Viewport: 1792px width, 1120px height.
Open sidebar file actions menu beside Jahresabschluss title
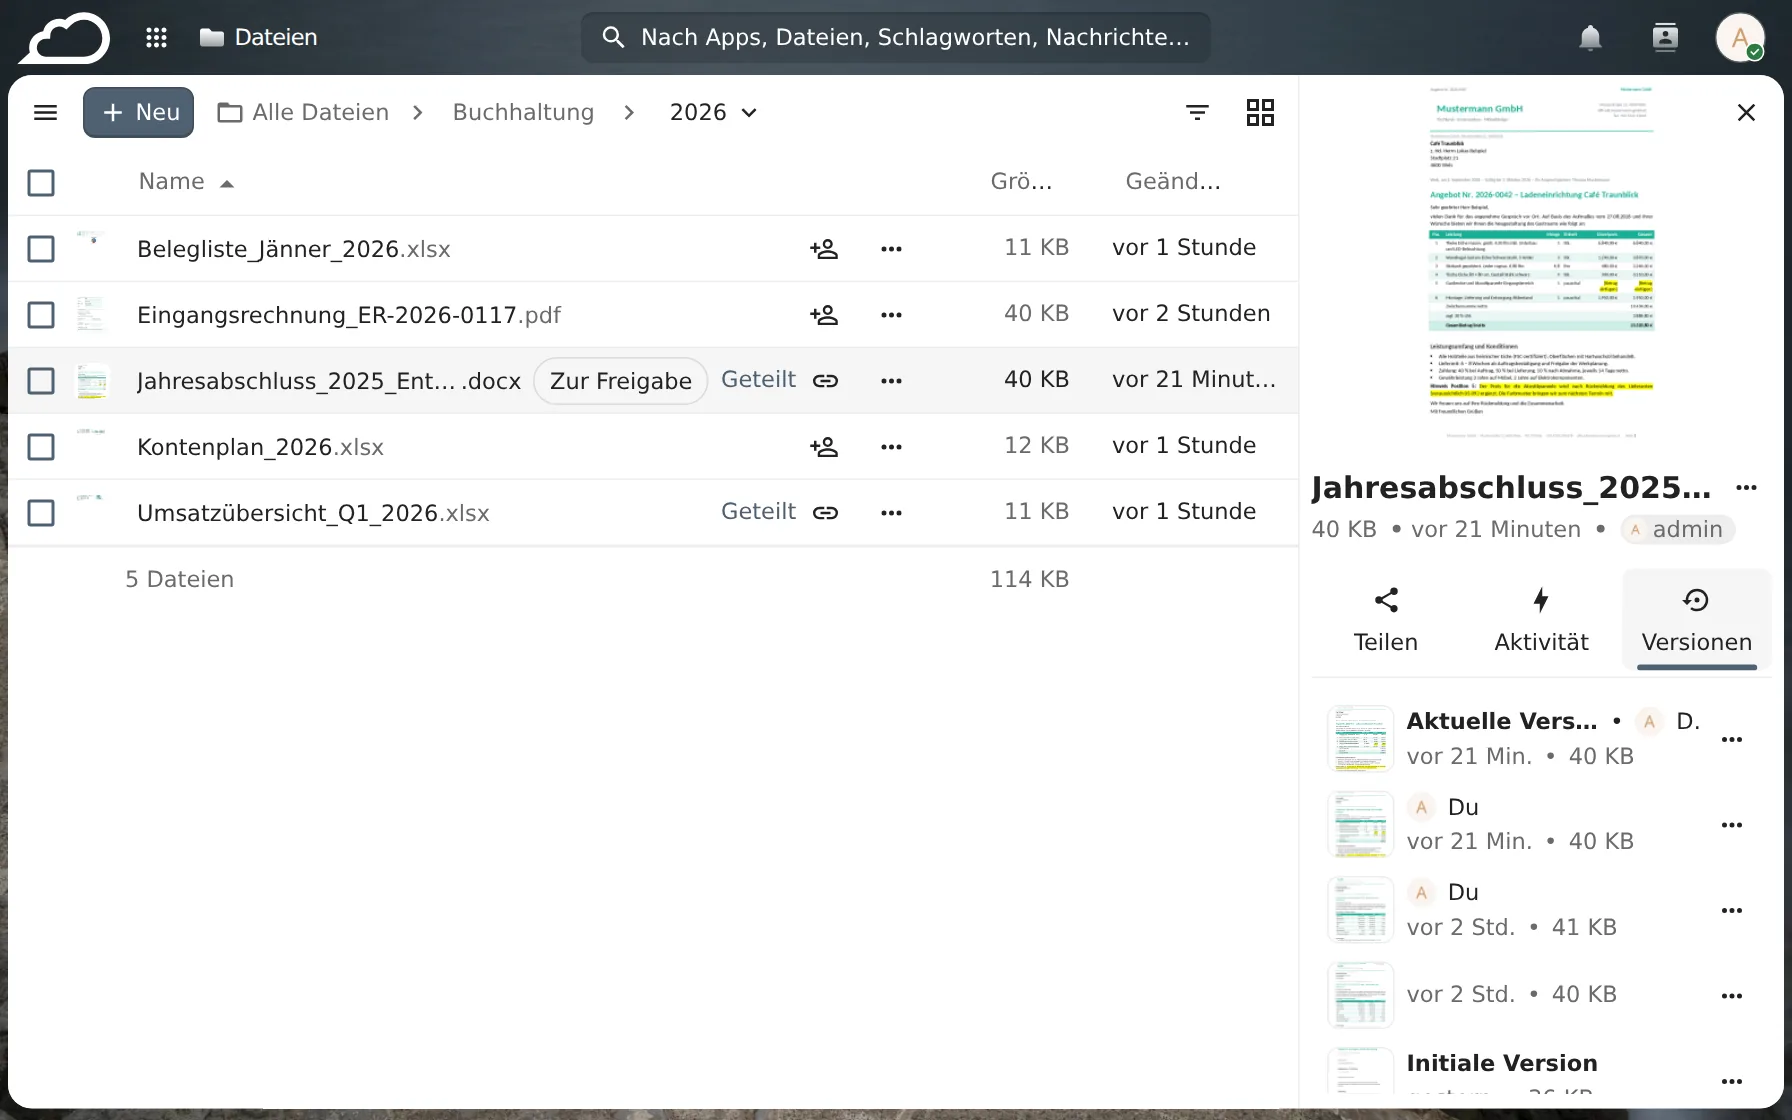point(1746,488)
